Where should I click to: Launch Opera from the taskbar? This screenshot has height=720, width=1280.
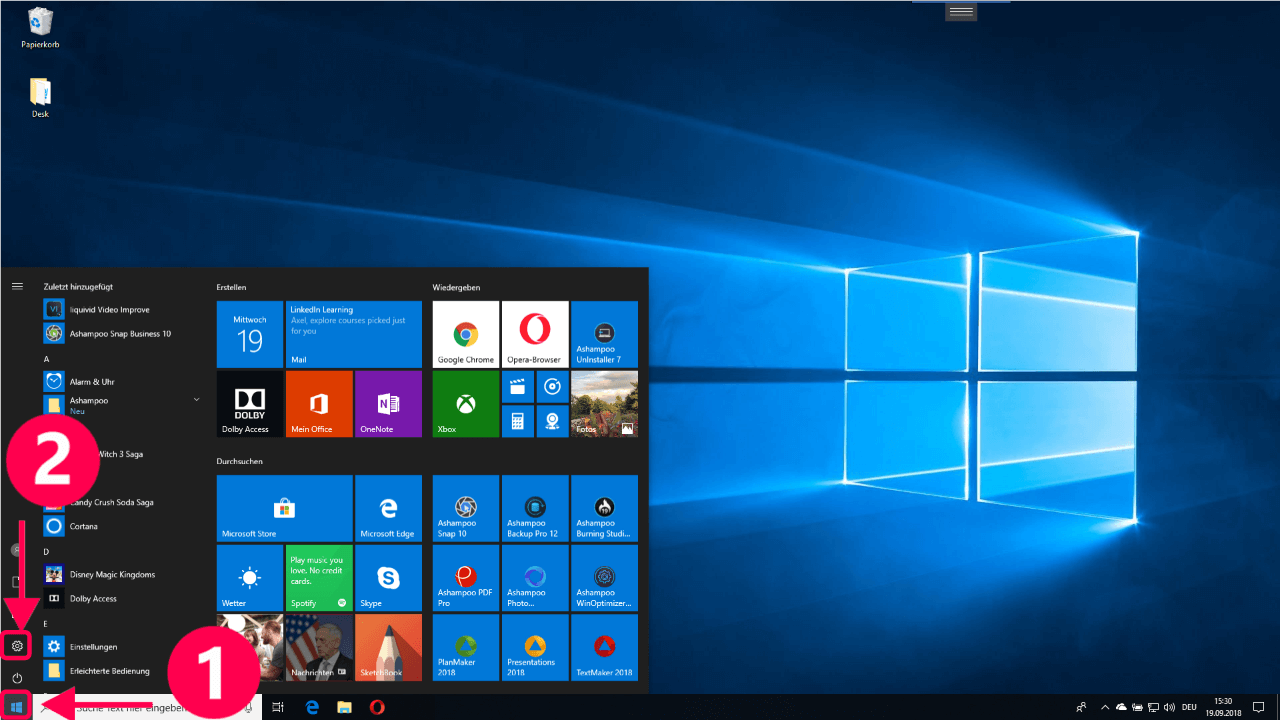pos(377,707)
